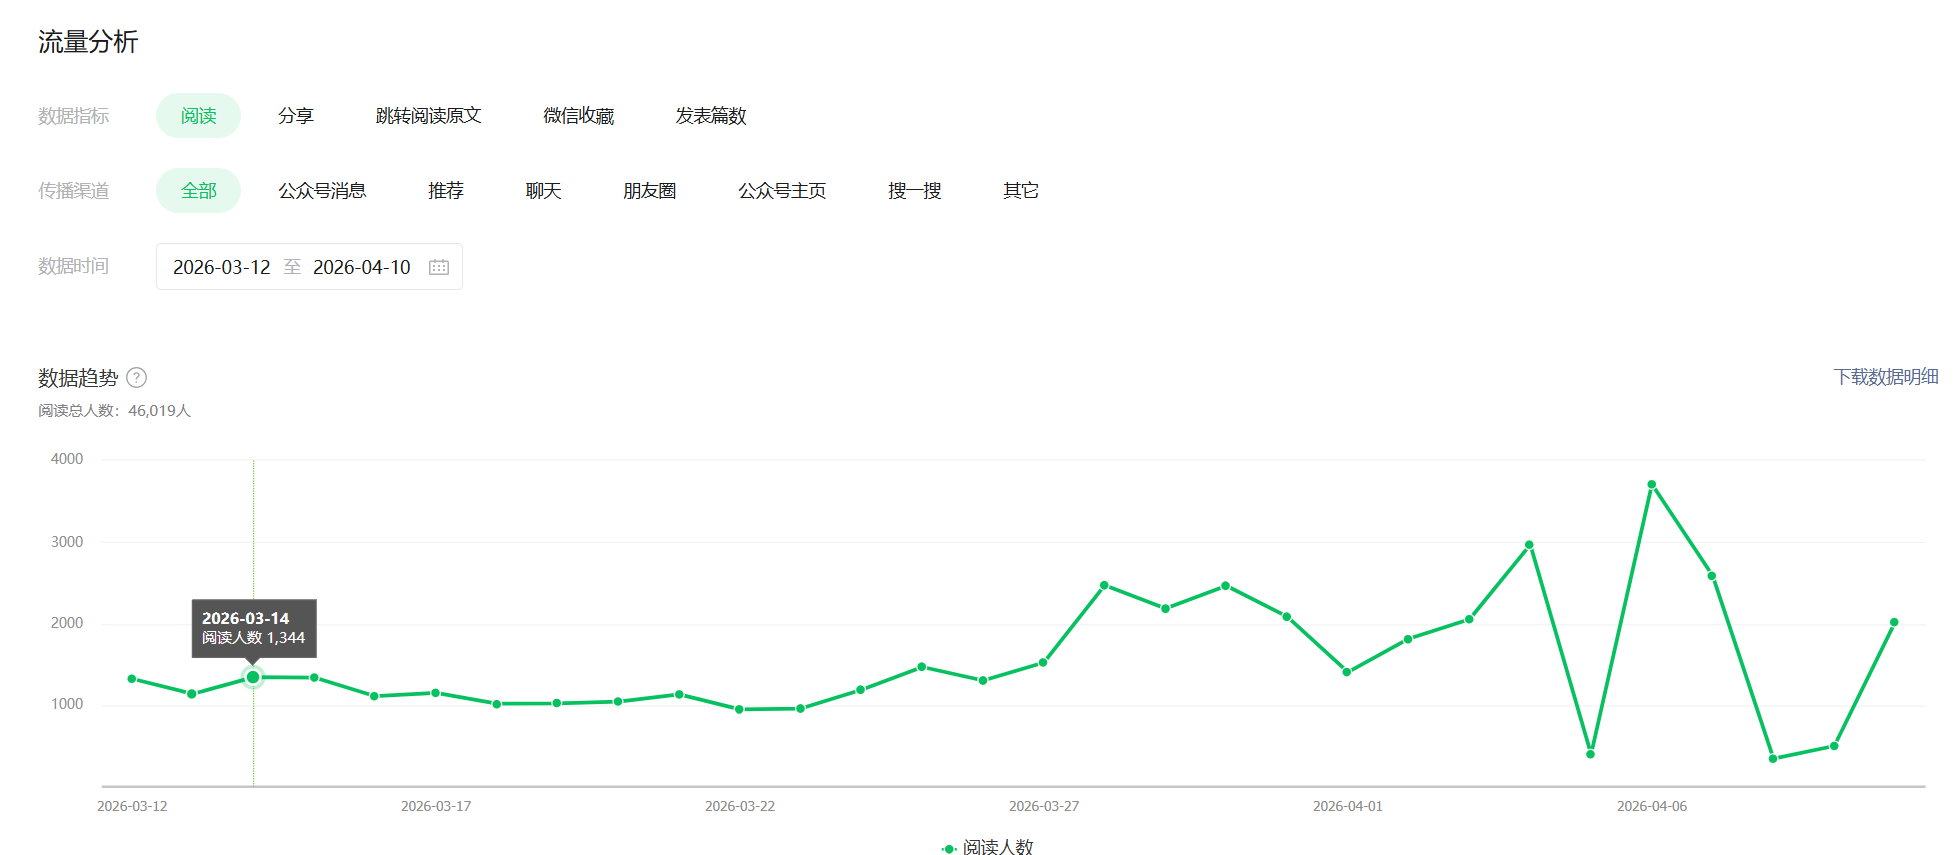Click the final data point on chart
1956x855 pixels.
click(1894, 622)
